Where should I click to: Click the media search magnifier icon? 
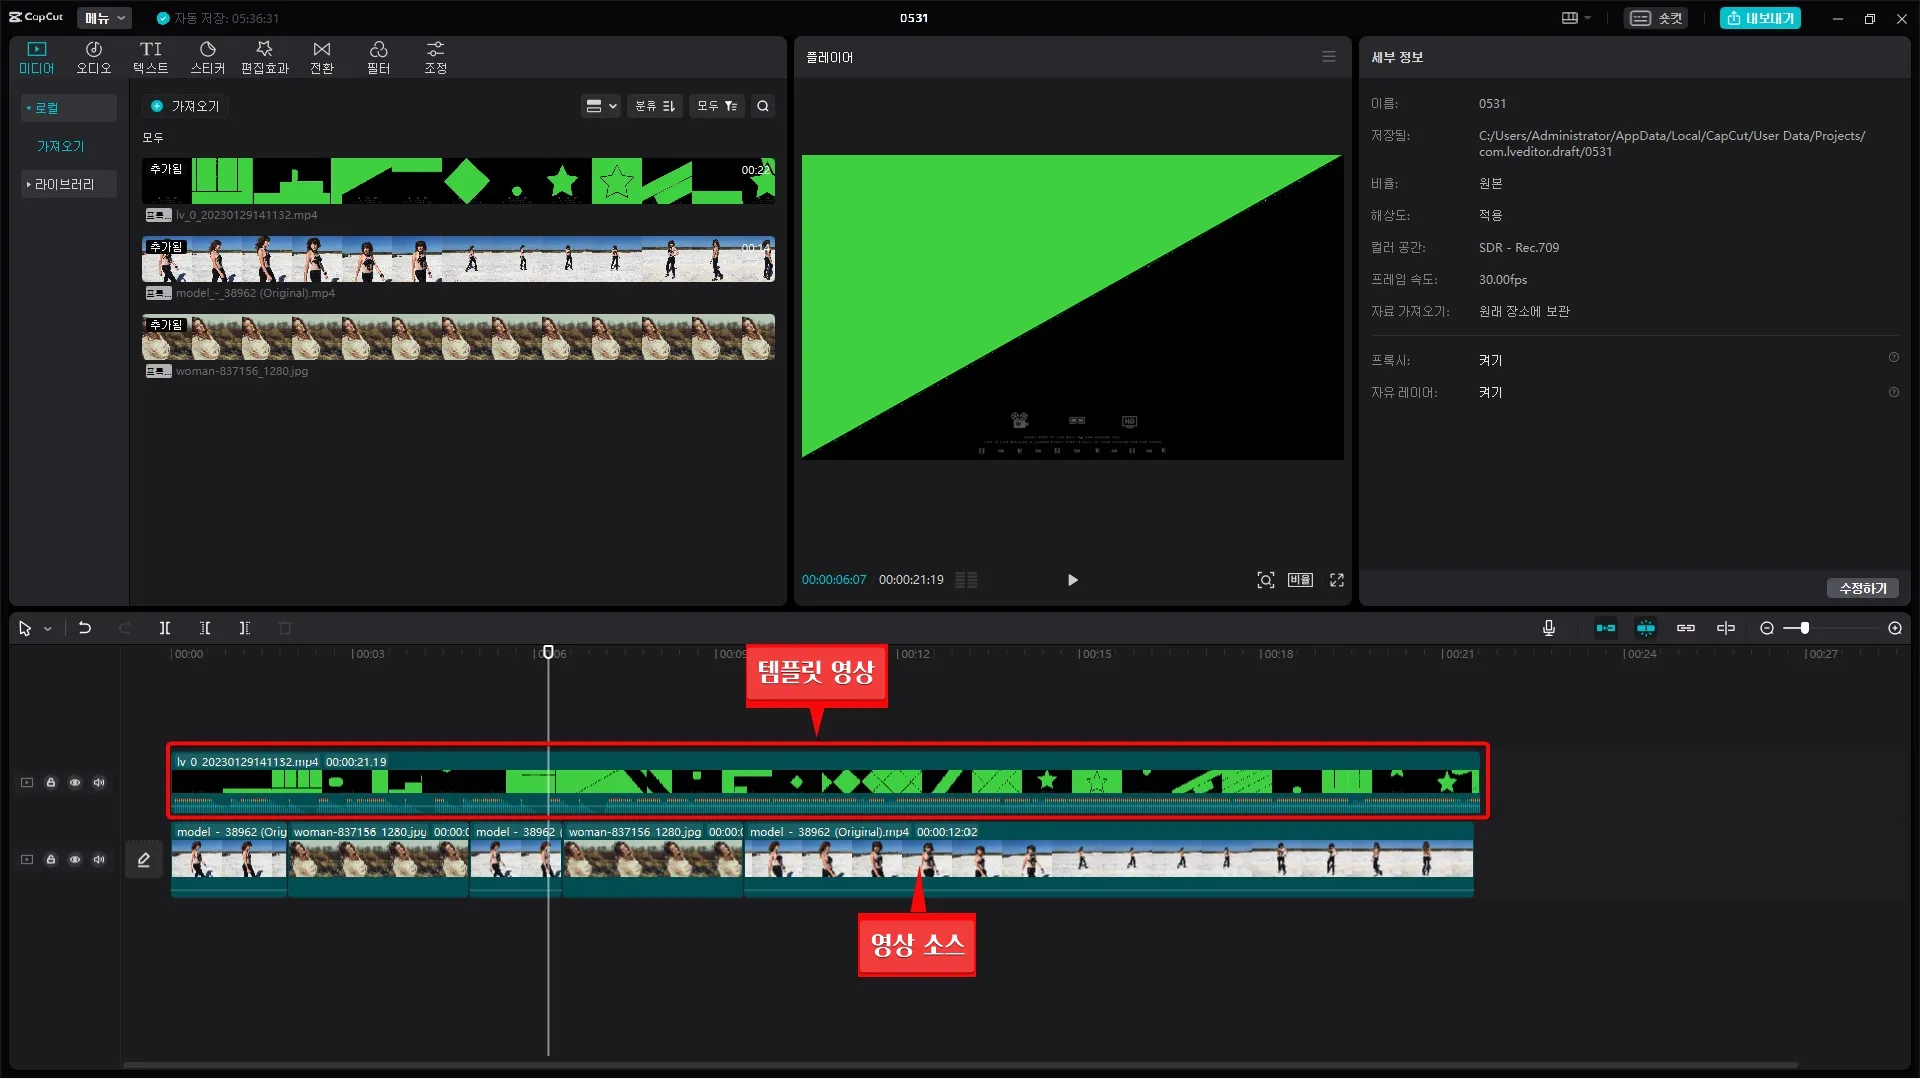coord(763,106)
